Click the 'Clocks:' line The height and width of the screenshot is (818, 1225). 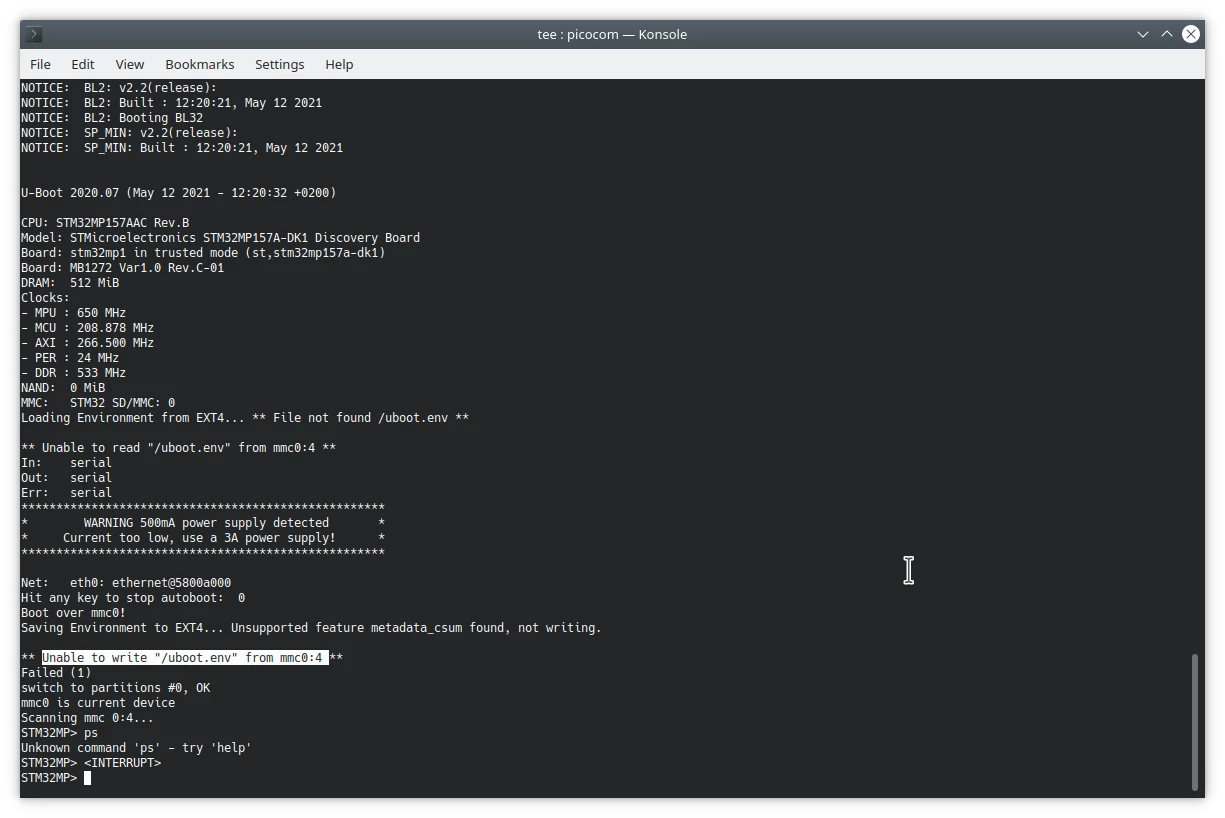(x=46, y=298)
